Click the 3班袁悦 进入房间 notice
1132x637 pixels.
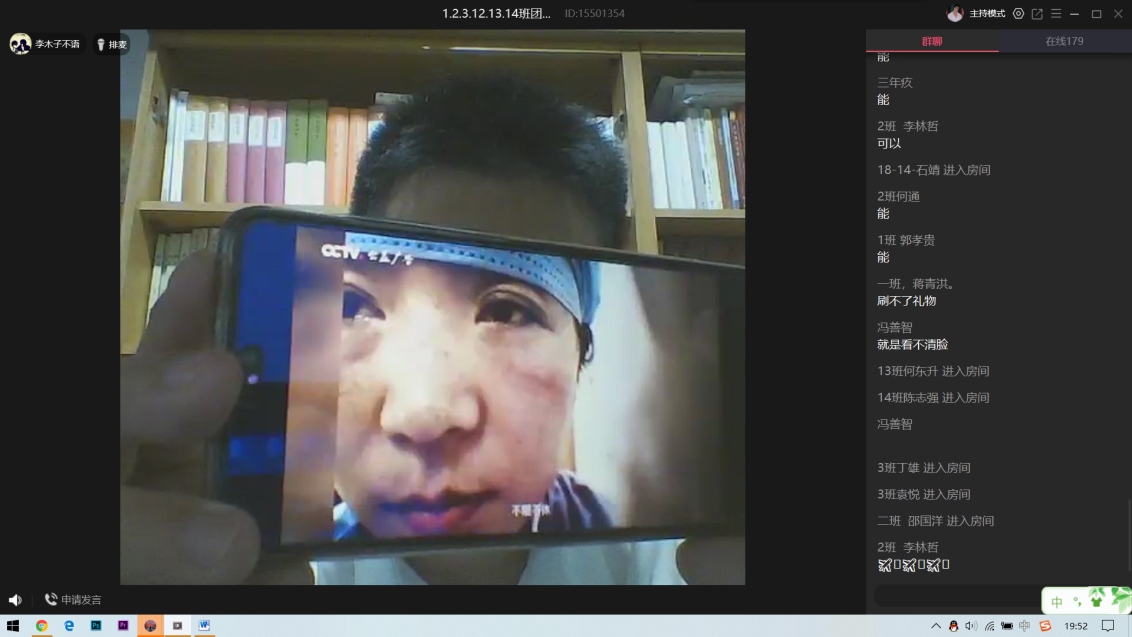click(923, 495)
